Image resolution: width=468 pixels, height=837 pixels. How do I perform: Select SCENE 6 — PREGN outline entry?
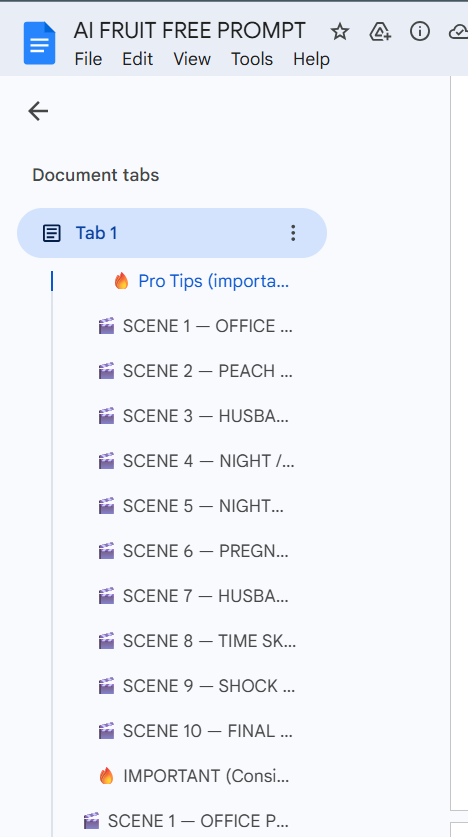[194, 551]
